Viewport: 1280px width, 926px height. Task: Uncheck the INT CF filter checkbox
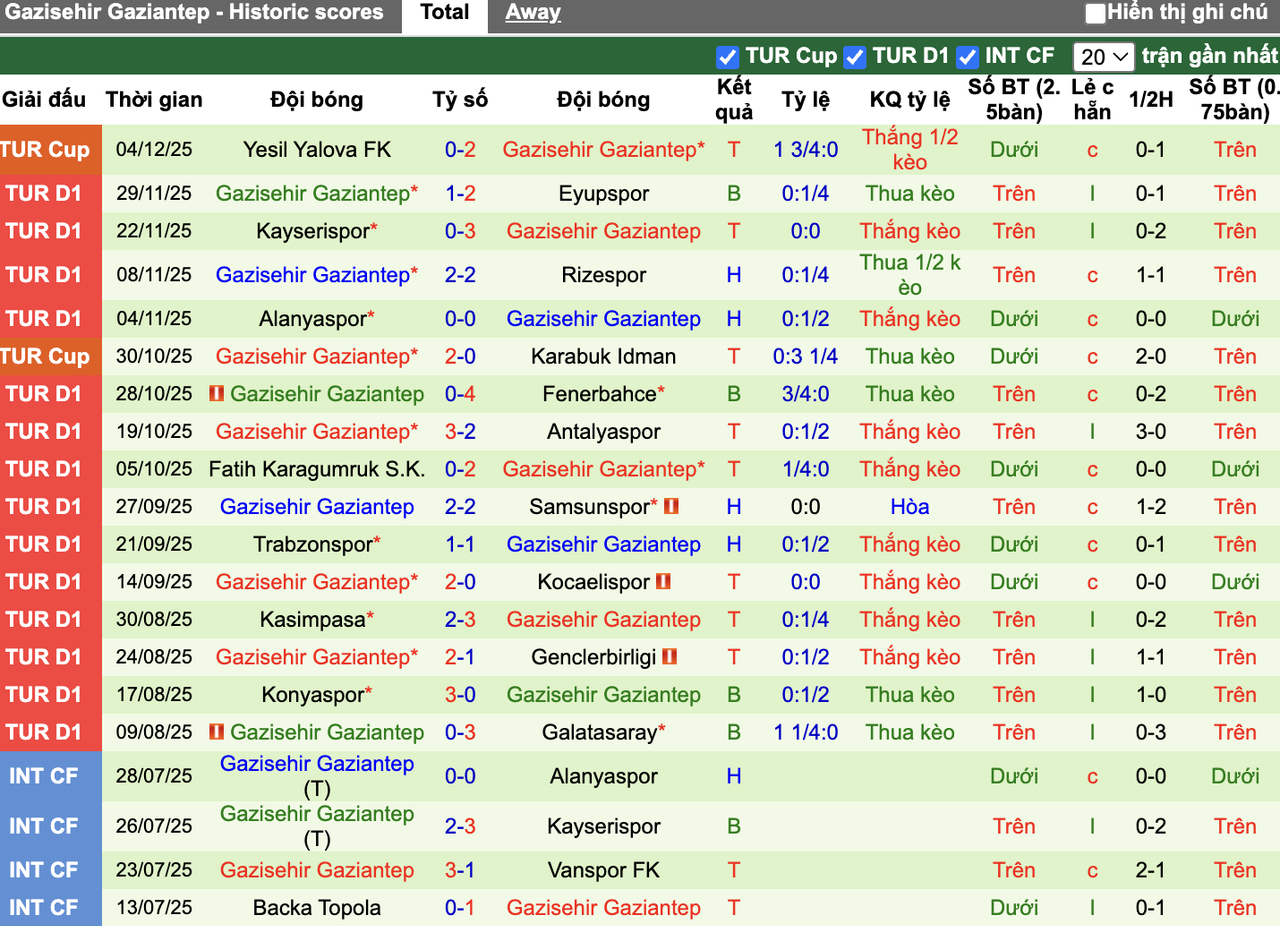pos(967,57)
